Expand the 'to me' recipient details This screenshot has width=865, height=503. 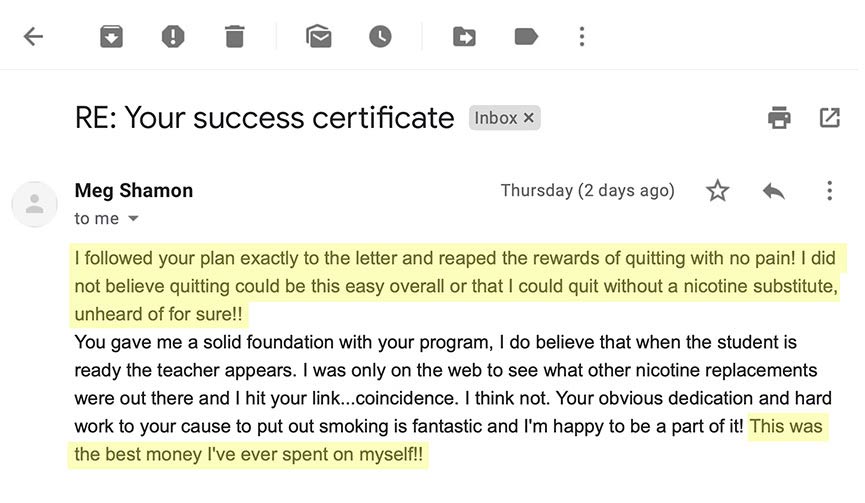[x=133, y=219]
